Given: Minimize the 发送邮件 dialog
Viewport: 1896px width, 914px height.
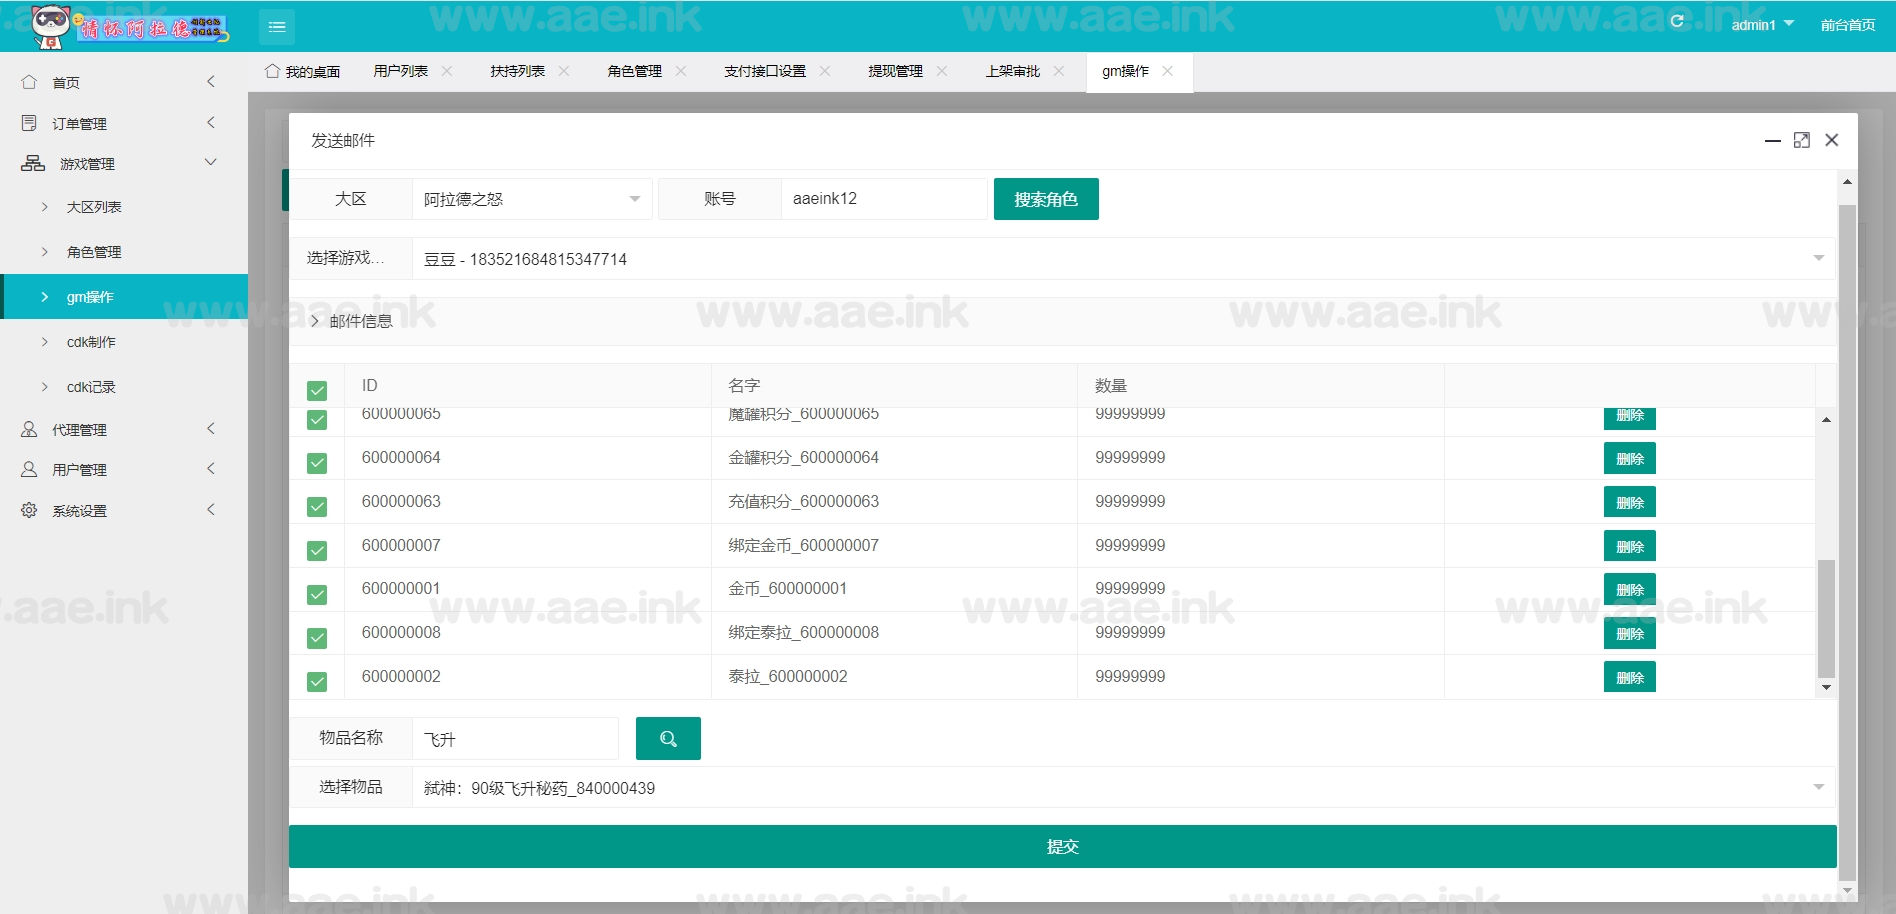Looking at the screenshot, I should [x=1773, y=141].
